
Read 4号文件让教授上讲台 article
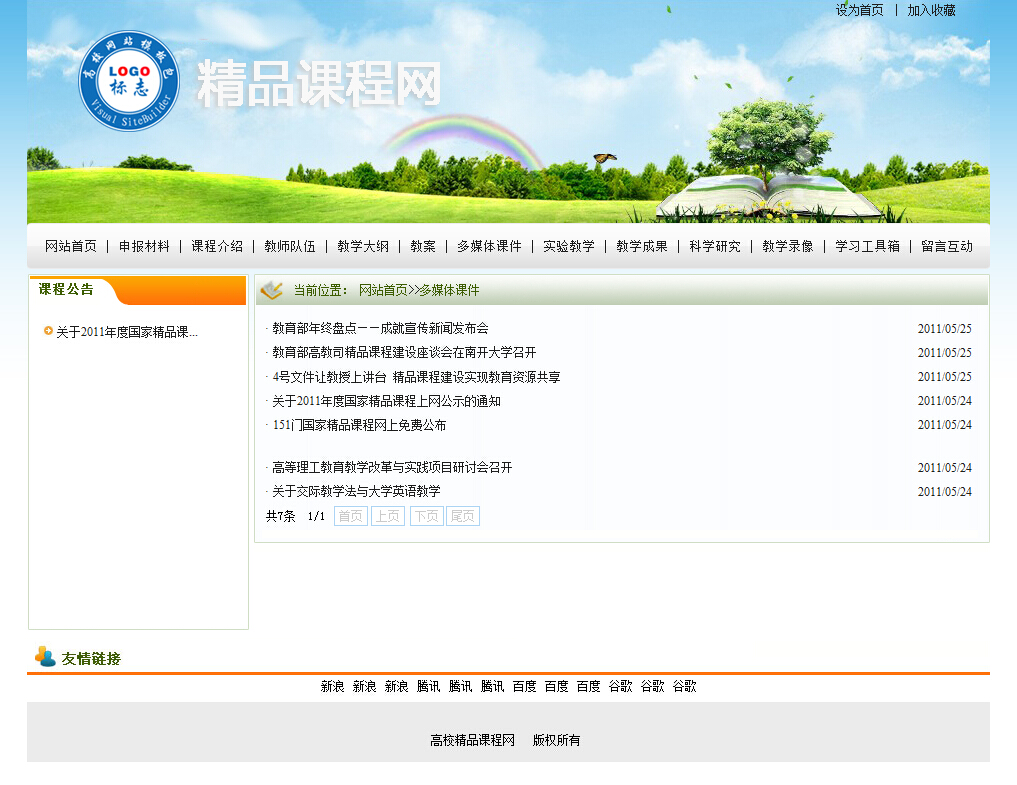(x=416, y=377)
